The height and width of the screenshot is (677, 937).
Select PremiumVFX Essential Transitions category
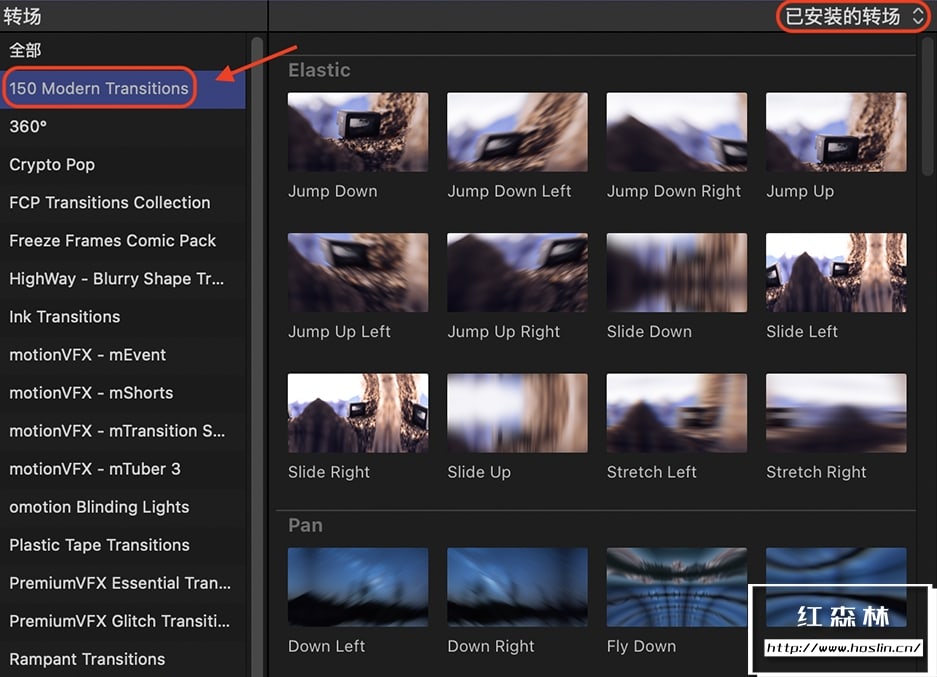click(x=123, y=583)
